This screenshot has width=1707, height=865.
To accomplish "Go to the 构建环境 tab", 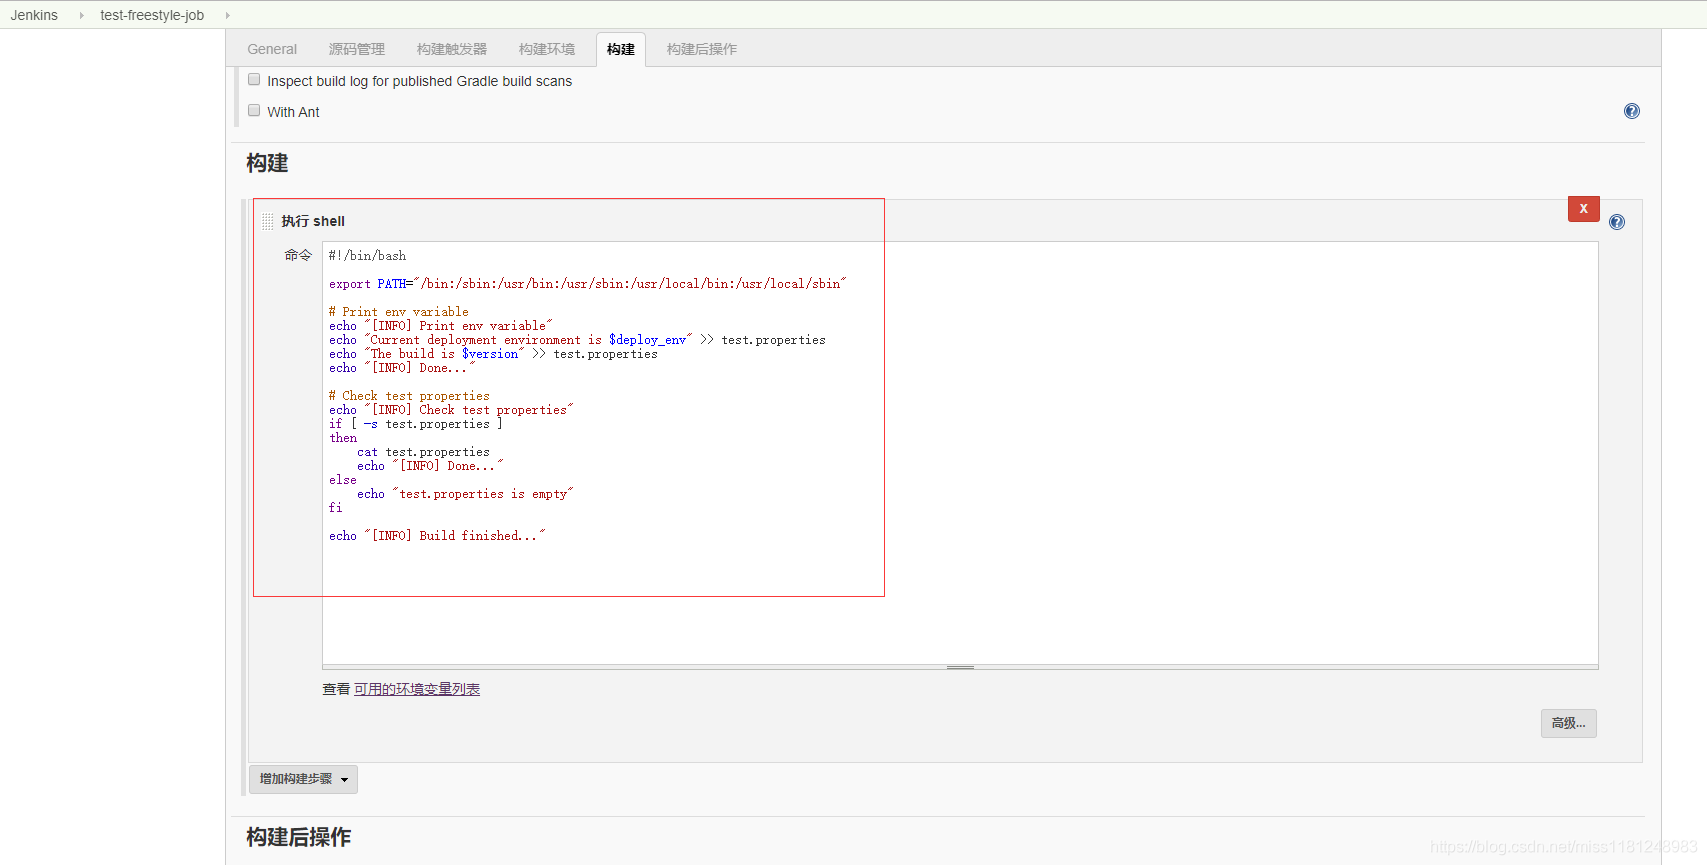I will [547, 49].
